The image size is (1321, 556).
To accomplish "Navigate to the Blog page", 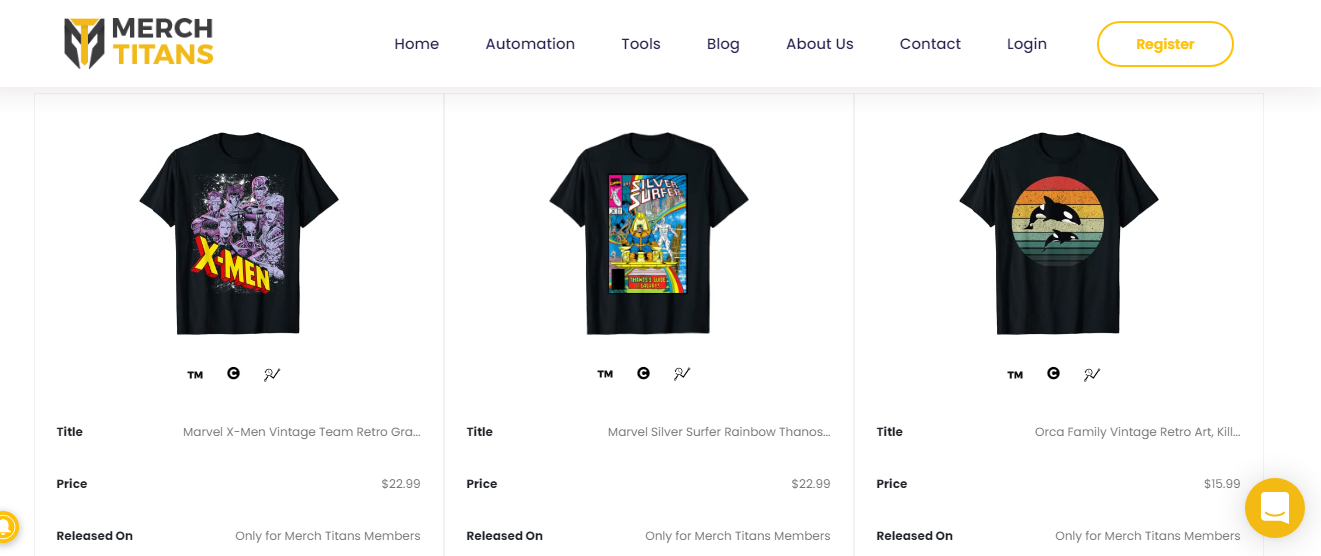I will [x=723, y=44].
